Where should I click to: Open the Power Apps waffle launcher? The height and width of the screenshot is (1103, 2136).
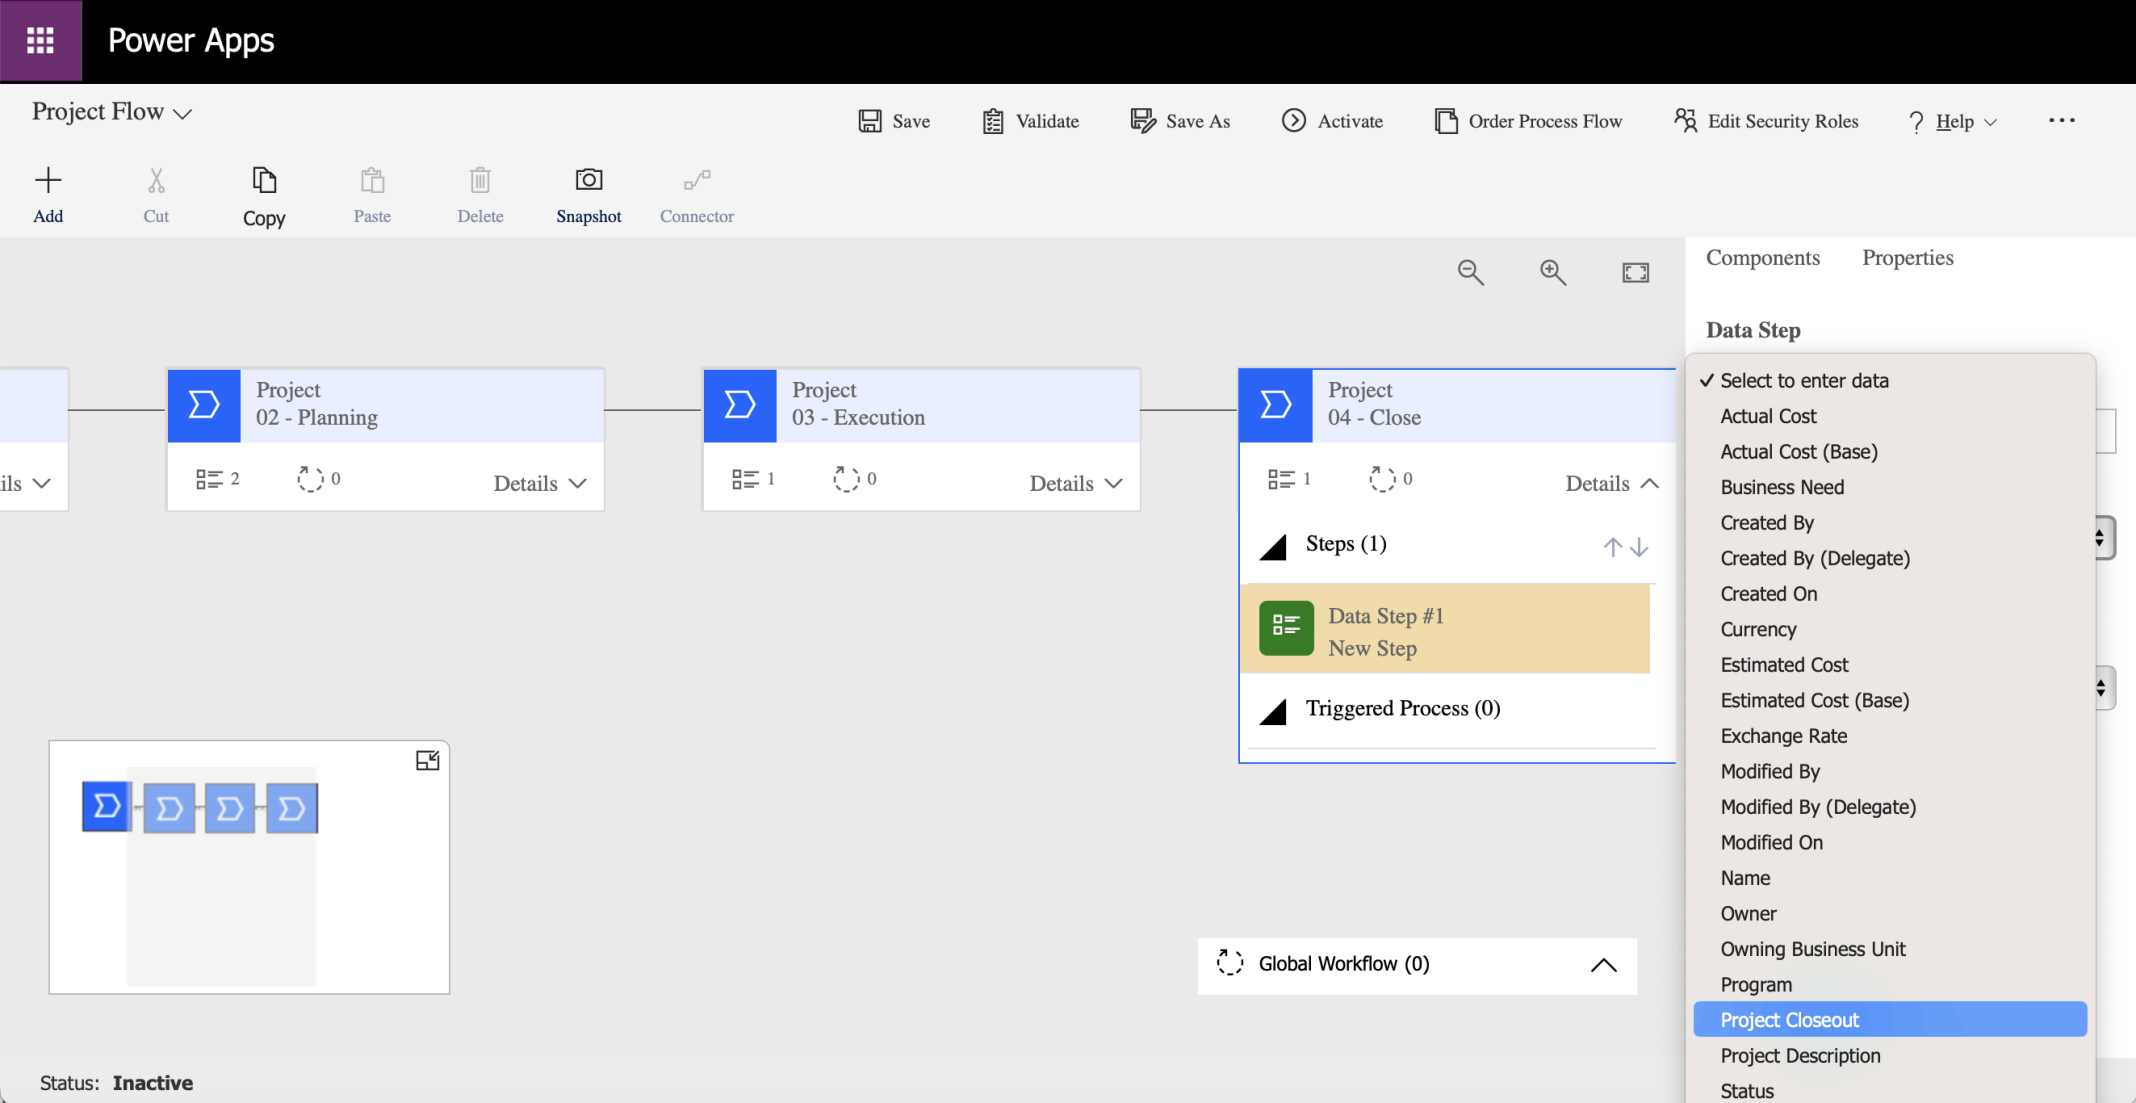tap(40, 41)
